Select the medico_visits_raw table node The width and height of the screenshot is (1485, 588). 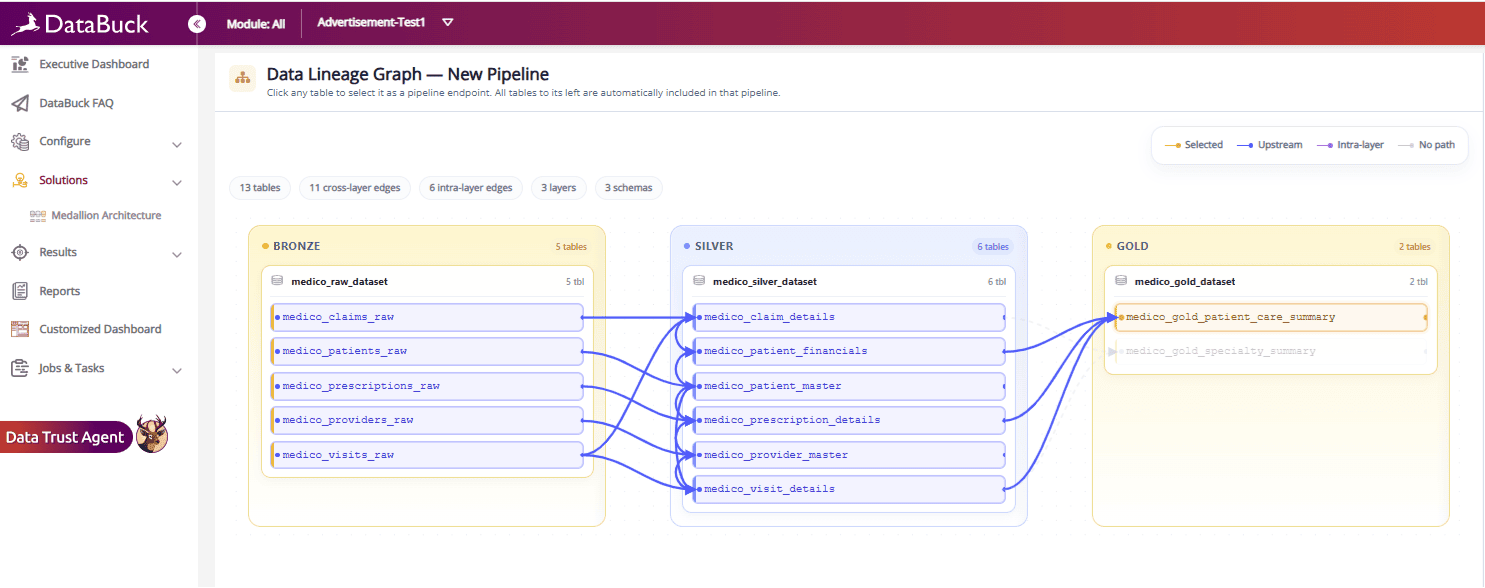tap(427, 455)
